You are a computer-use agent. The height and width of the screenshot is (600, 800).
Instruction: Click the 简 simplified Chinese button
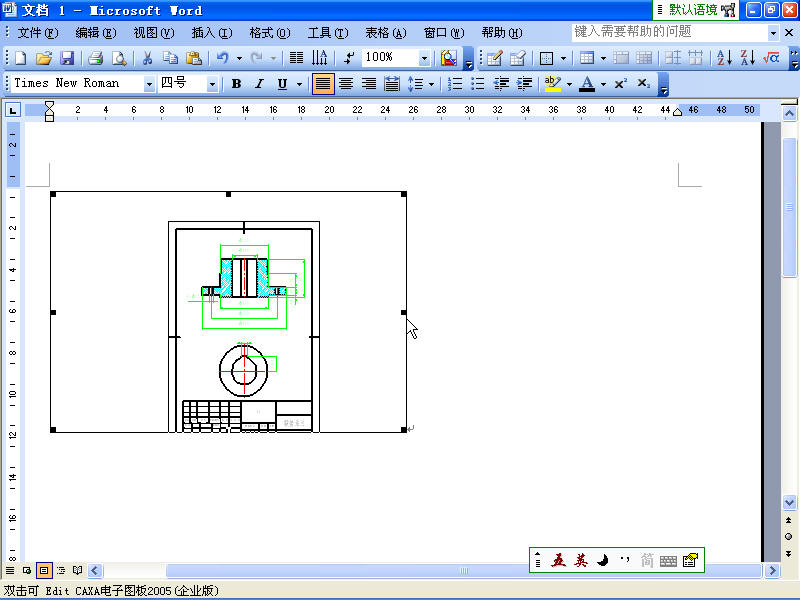tap(646, 561)
